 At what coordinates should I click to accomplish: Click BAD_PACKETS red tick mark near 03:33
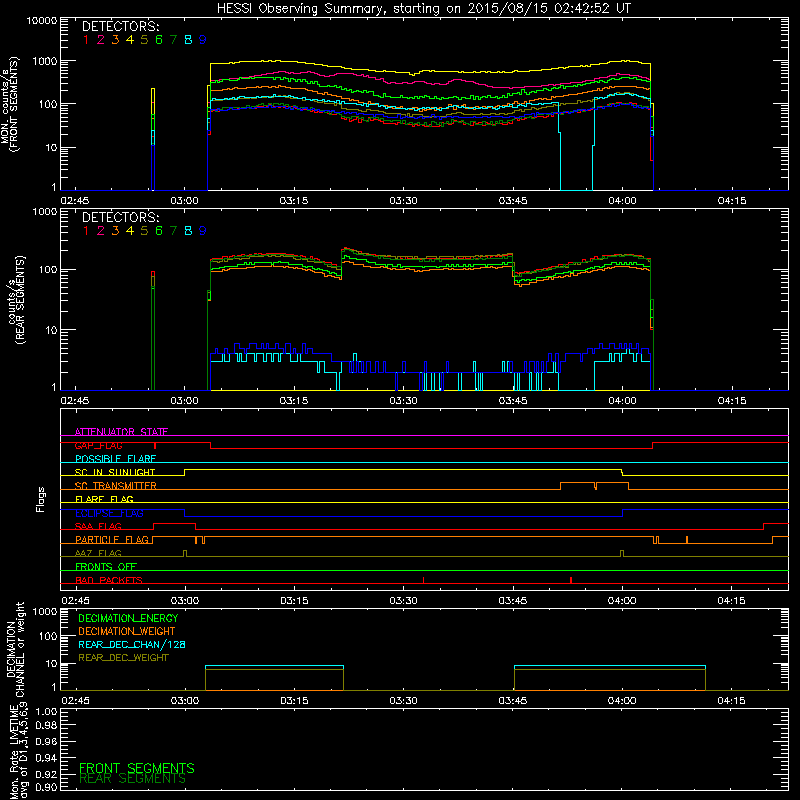click(x=423, y=580)
